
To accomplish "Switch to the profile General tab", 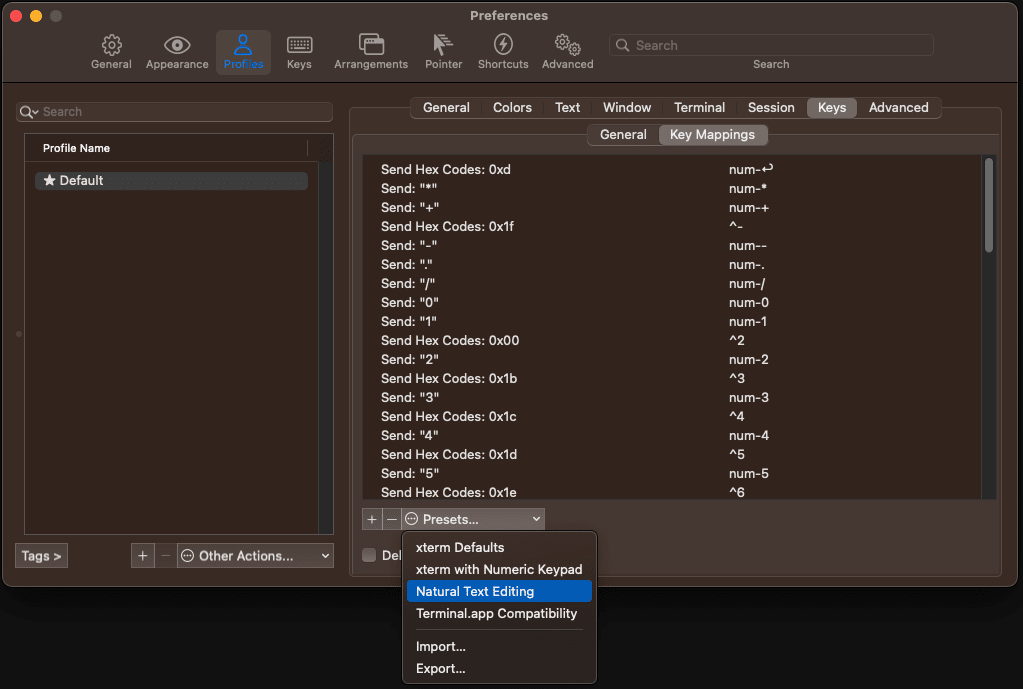I will coord(446,108).
